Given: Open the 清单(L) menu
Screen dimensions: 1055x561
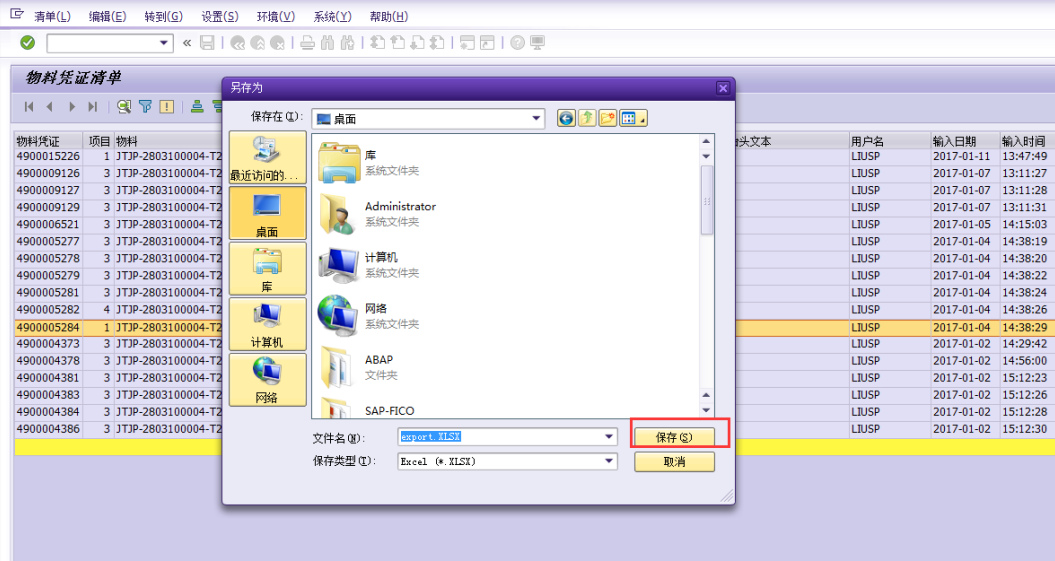Looking at the screenshot, I should pos(52,16).
